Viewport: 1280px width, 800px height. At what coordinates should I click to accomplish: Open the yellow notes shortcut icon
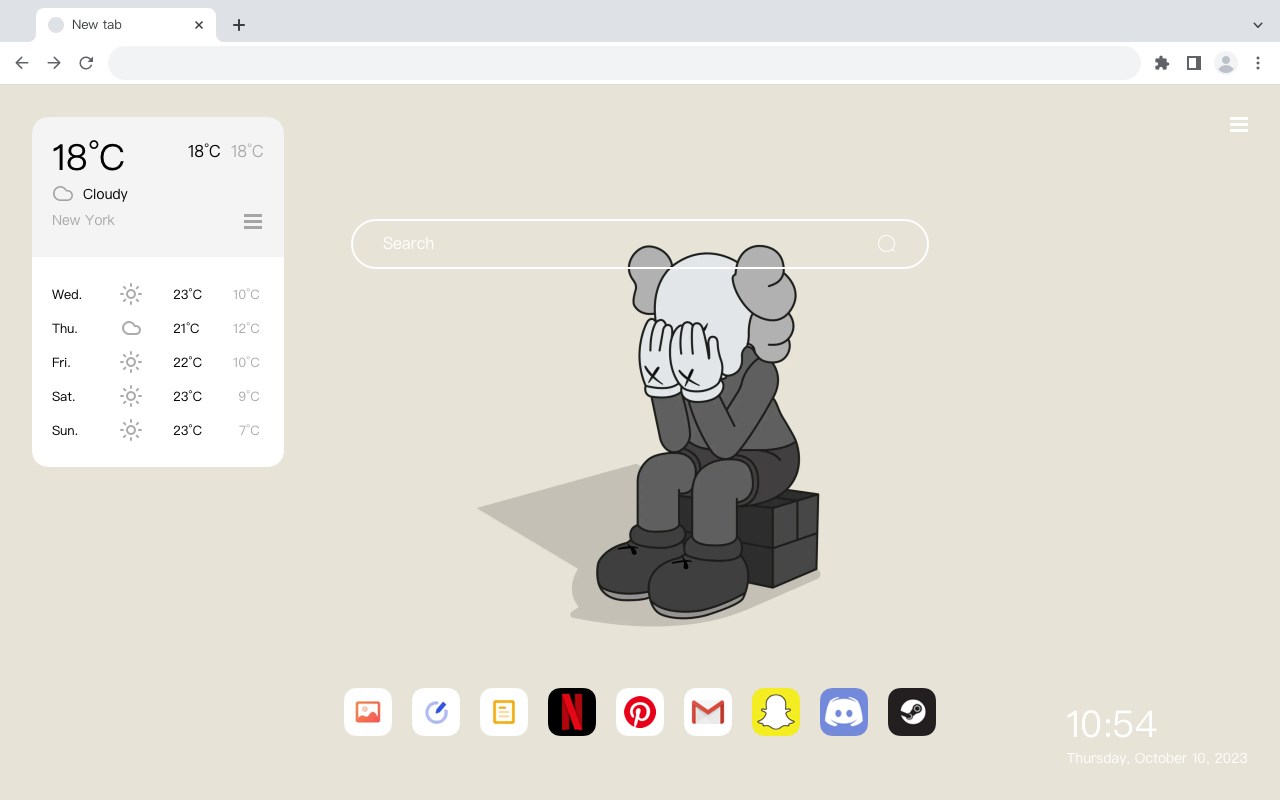[x=504, y=712]
